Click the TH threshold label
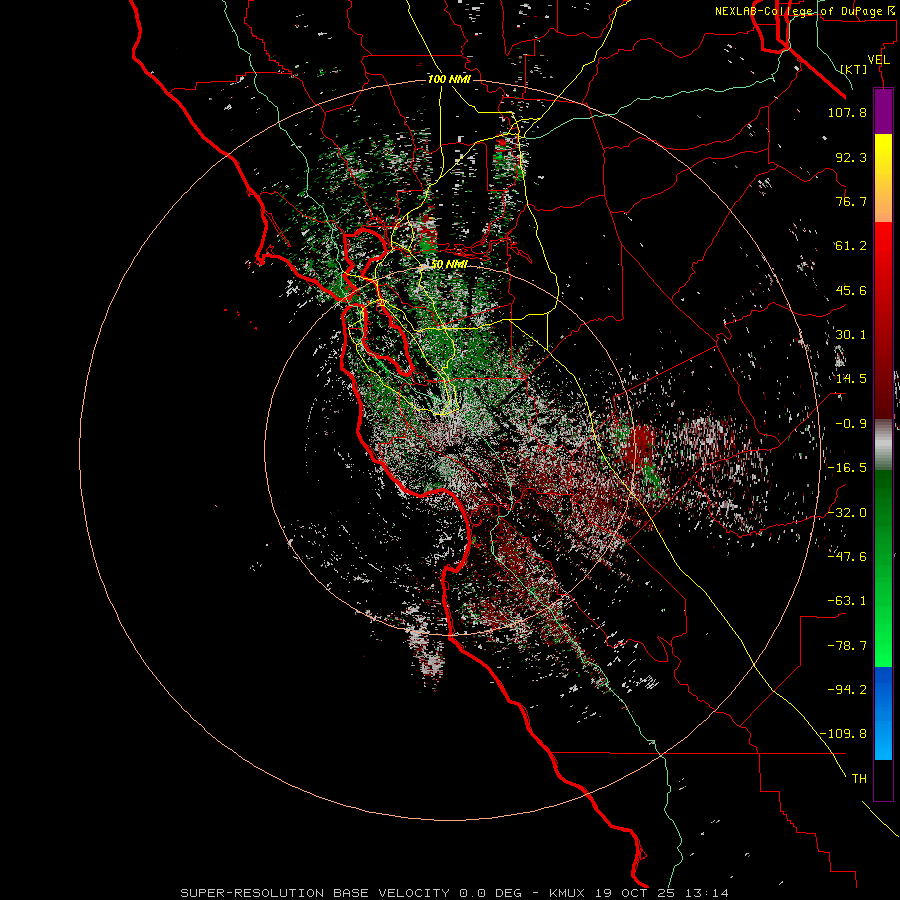This screenshot has width=900, height=900. click(859, 779)
